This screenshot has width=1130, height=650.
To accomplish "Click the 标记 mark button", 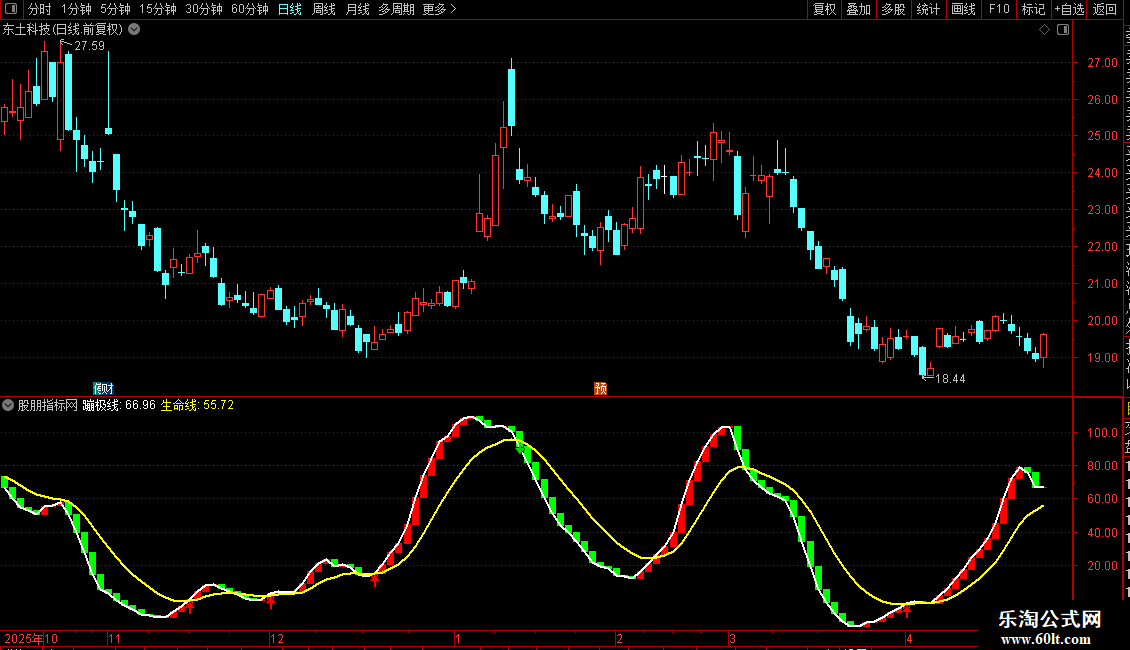I will pyautogui.click(x=1033, y=9).
